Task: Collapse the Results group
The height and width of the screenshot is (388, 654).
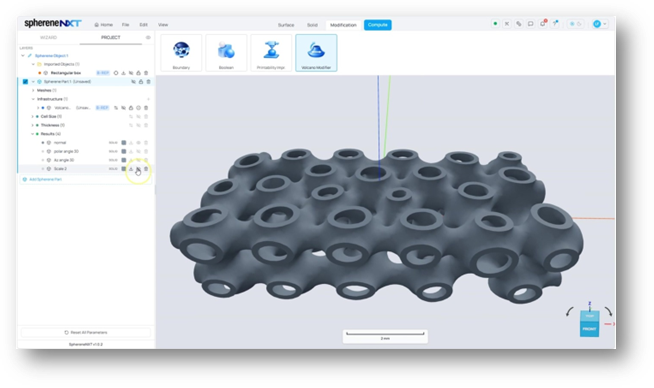Action: 33,134
